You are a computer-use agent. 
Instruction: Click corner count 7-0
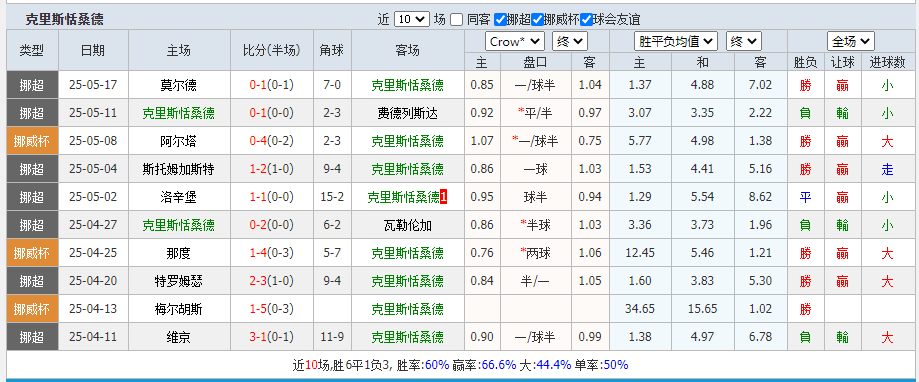(x=332, y=85)
